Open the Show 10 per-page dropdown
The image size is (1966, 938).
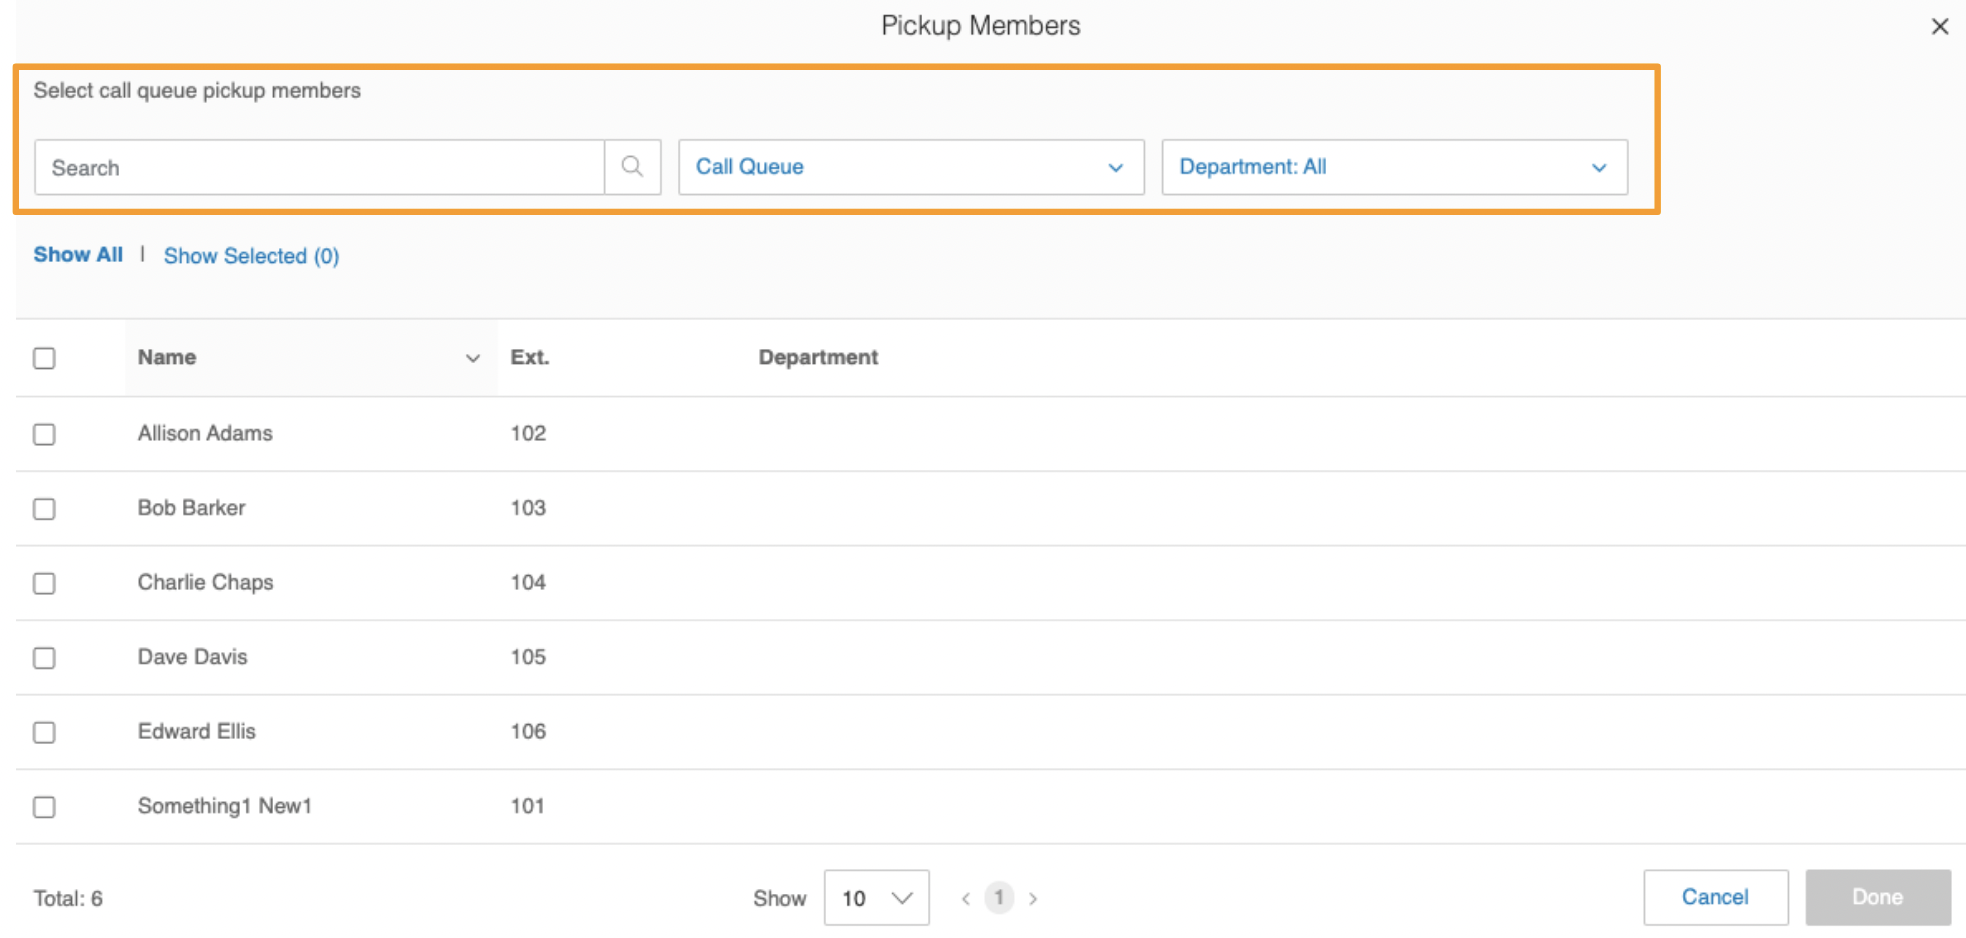point(876,898)
